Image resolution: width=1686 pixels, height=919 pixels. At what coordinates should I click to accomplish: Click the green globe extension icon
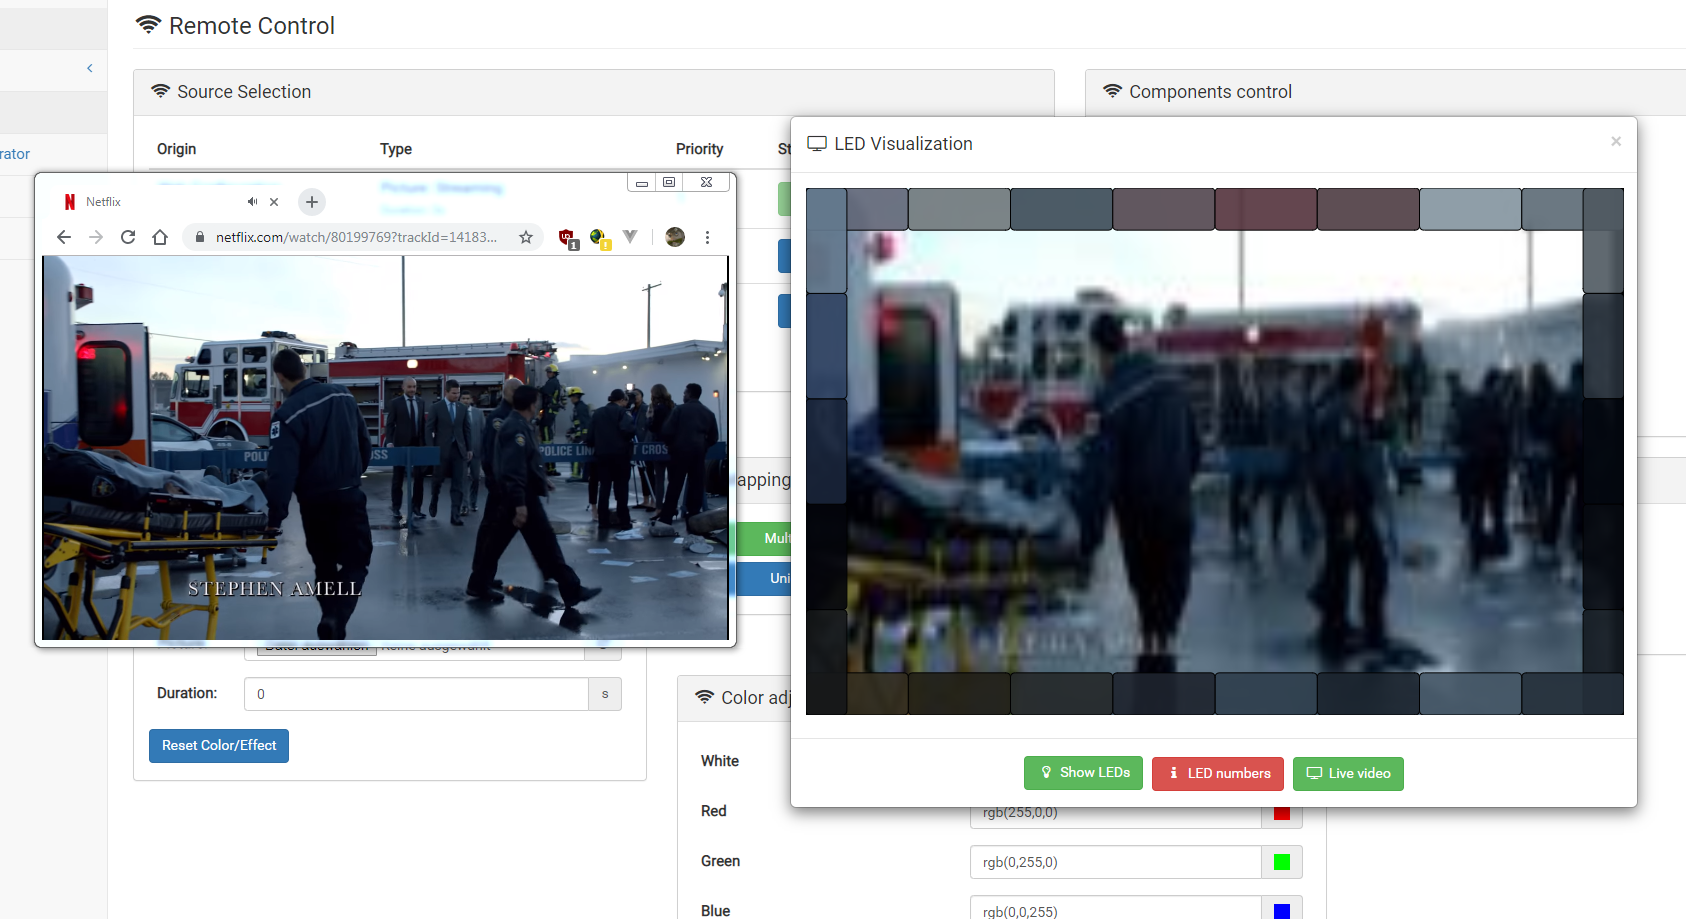pos(599,238)
